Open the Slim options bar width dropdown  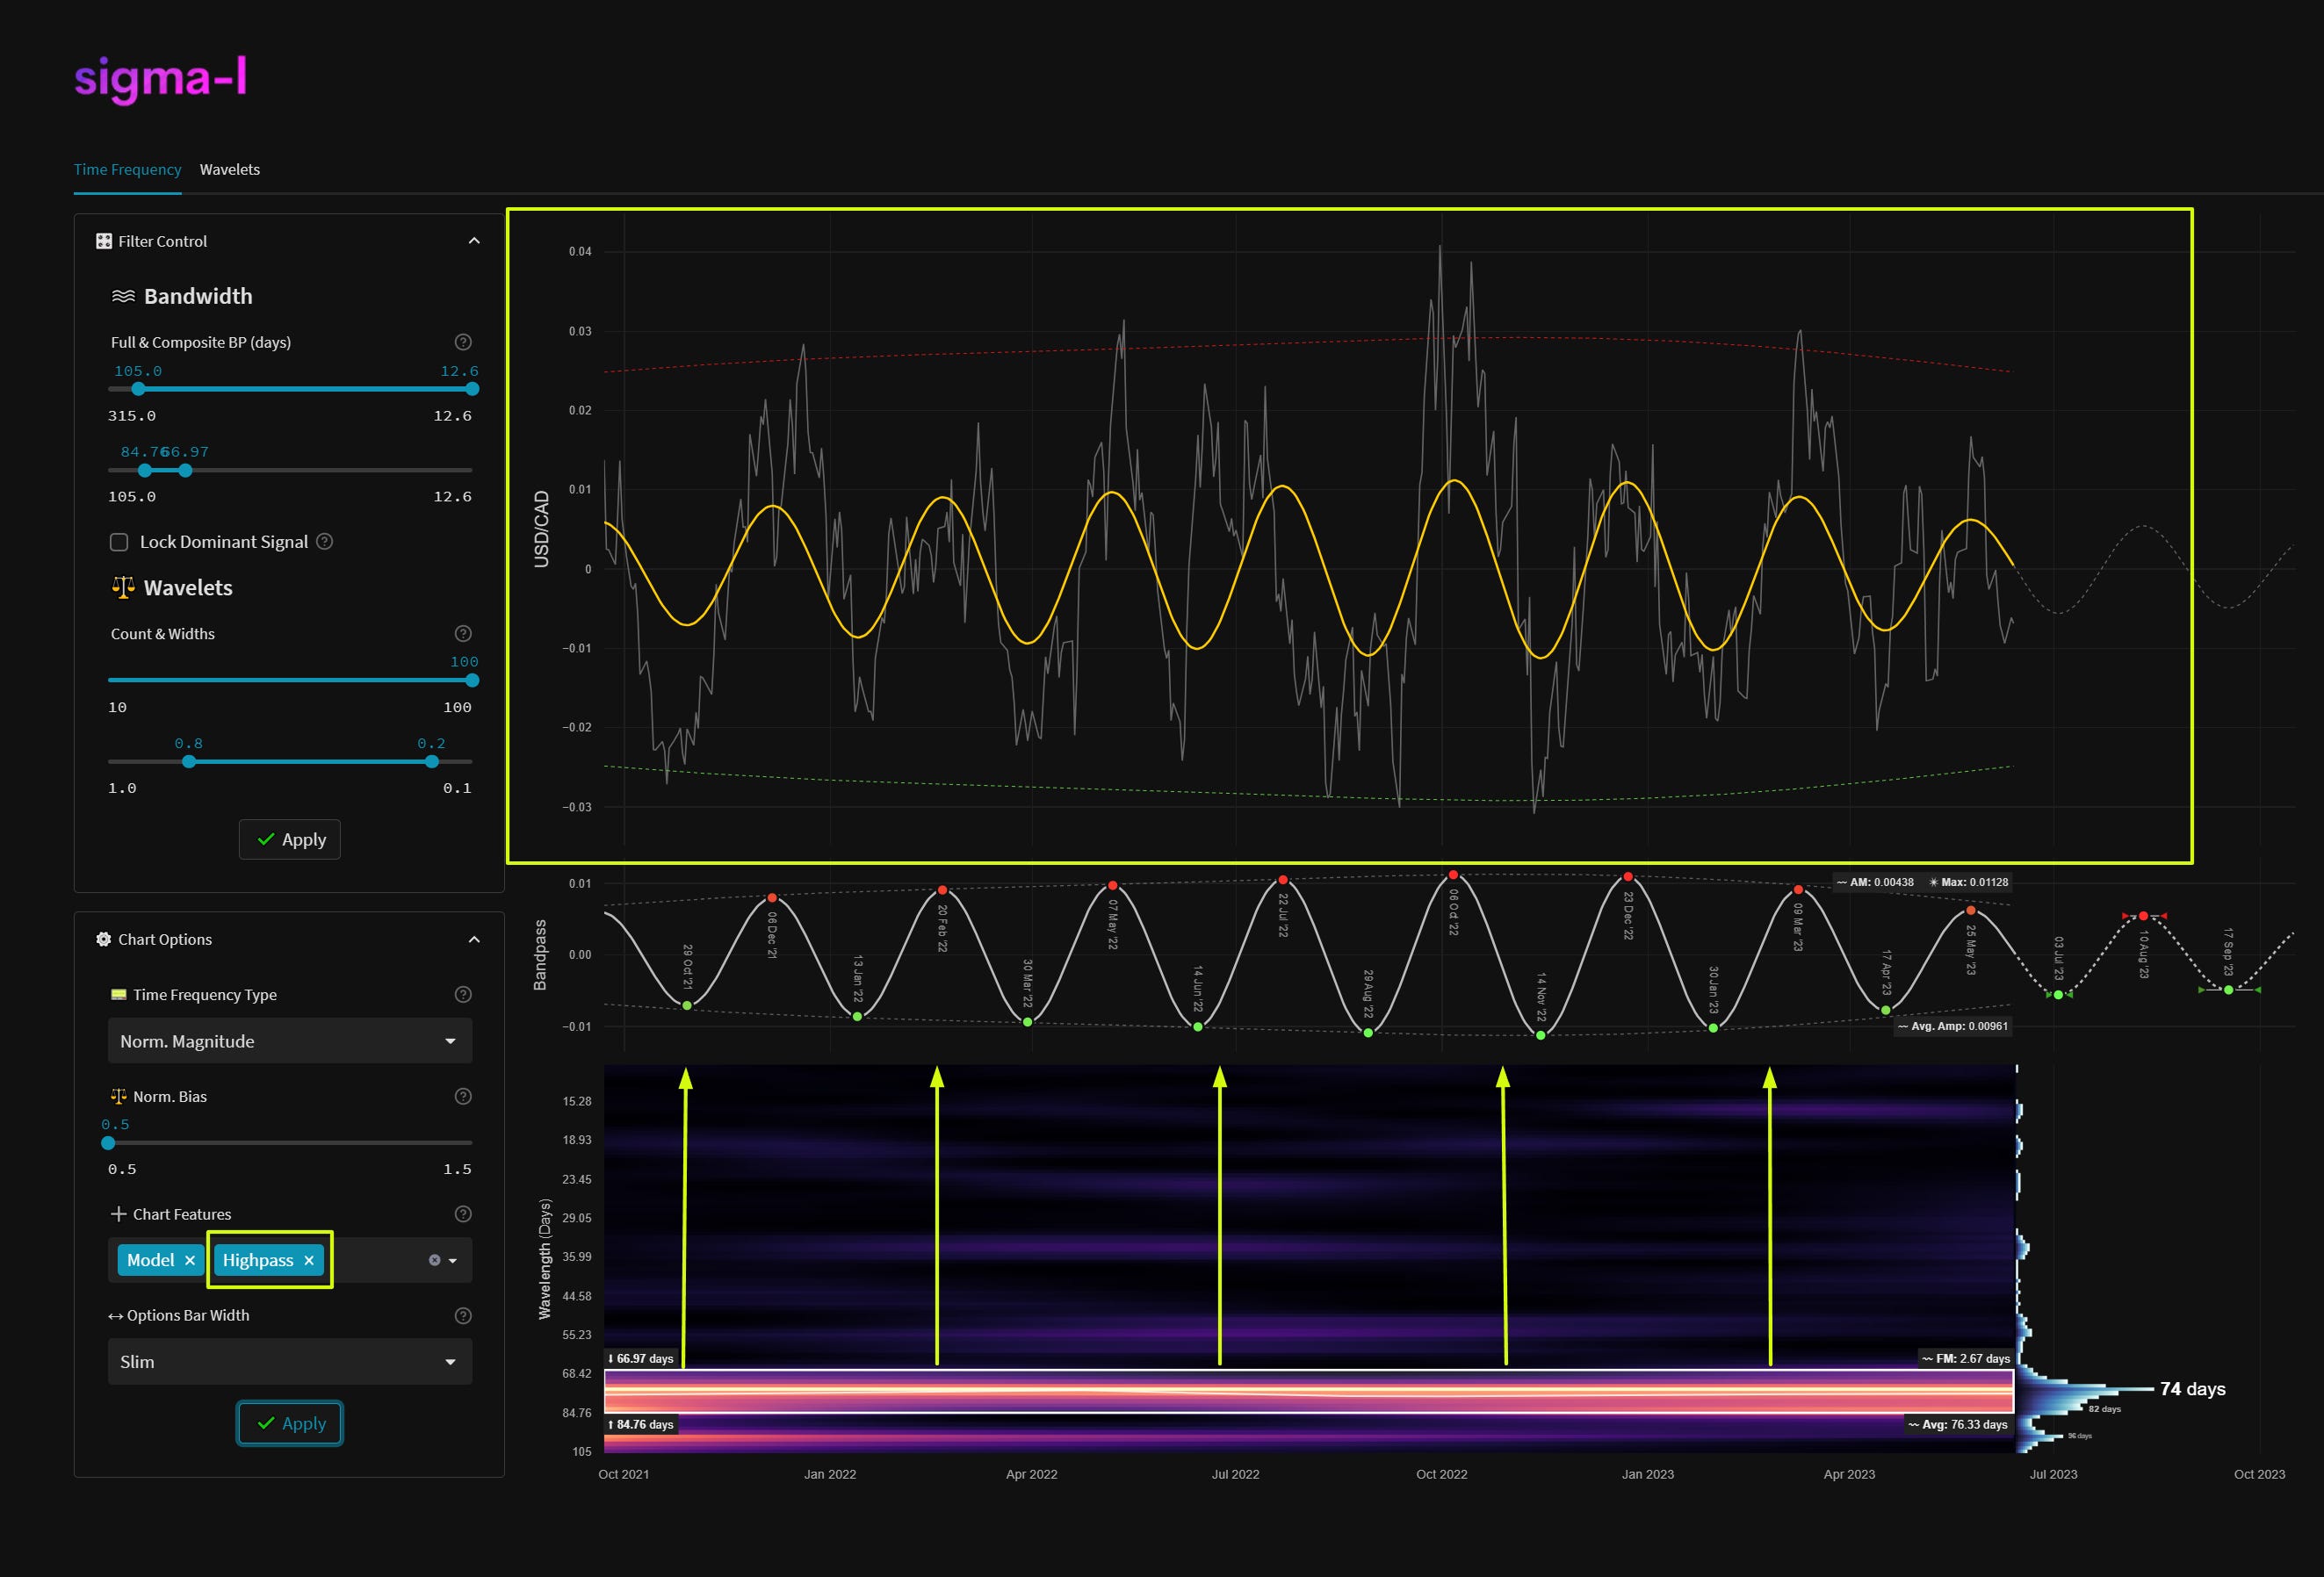click(289, 1361)
